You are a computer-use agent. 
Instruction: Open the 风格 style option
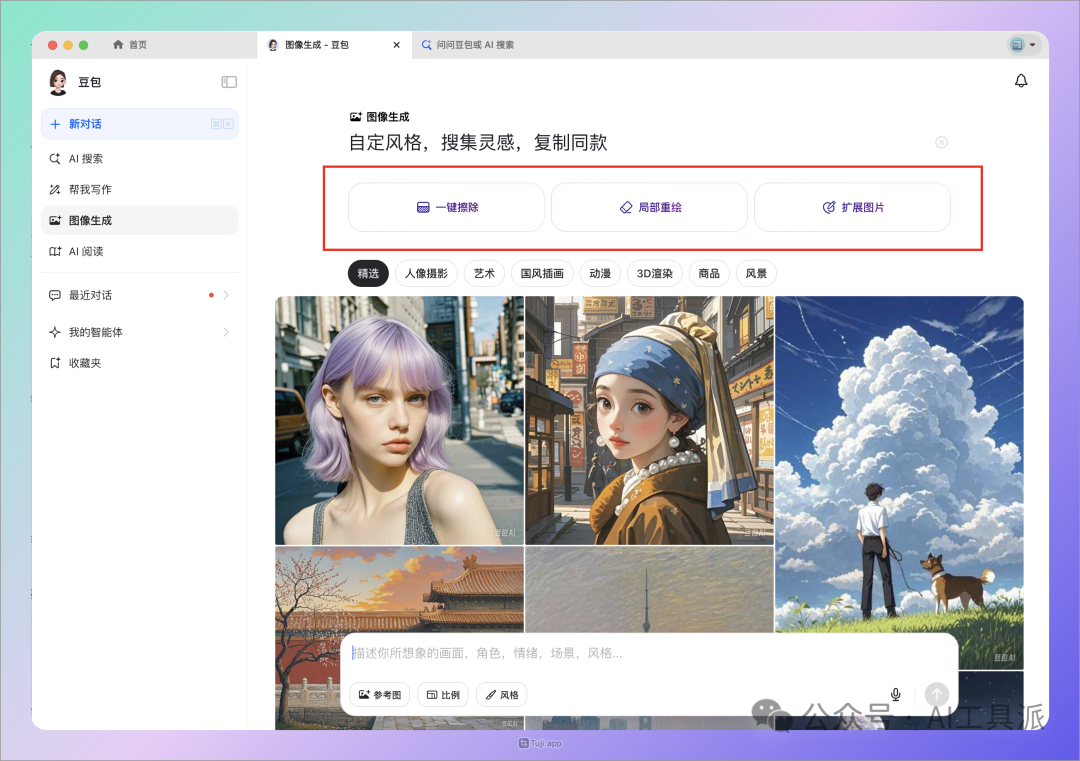[502, 695]
